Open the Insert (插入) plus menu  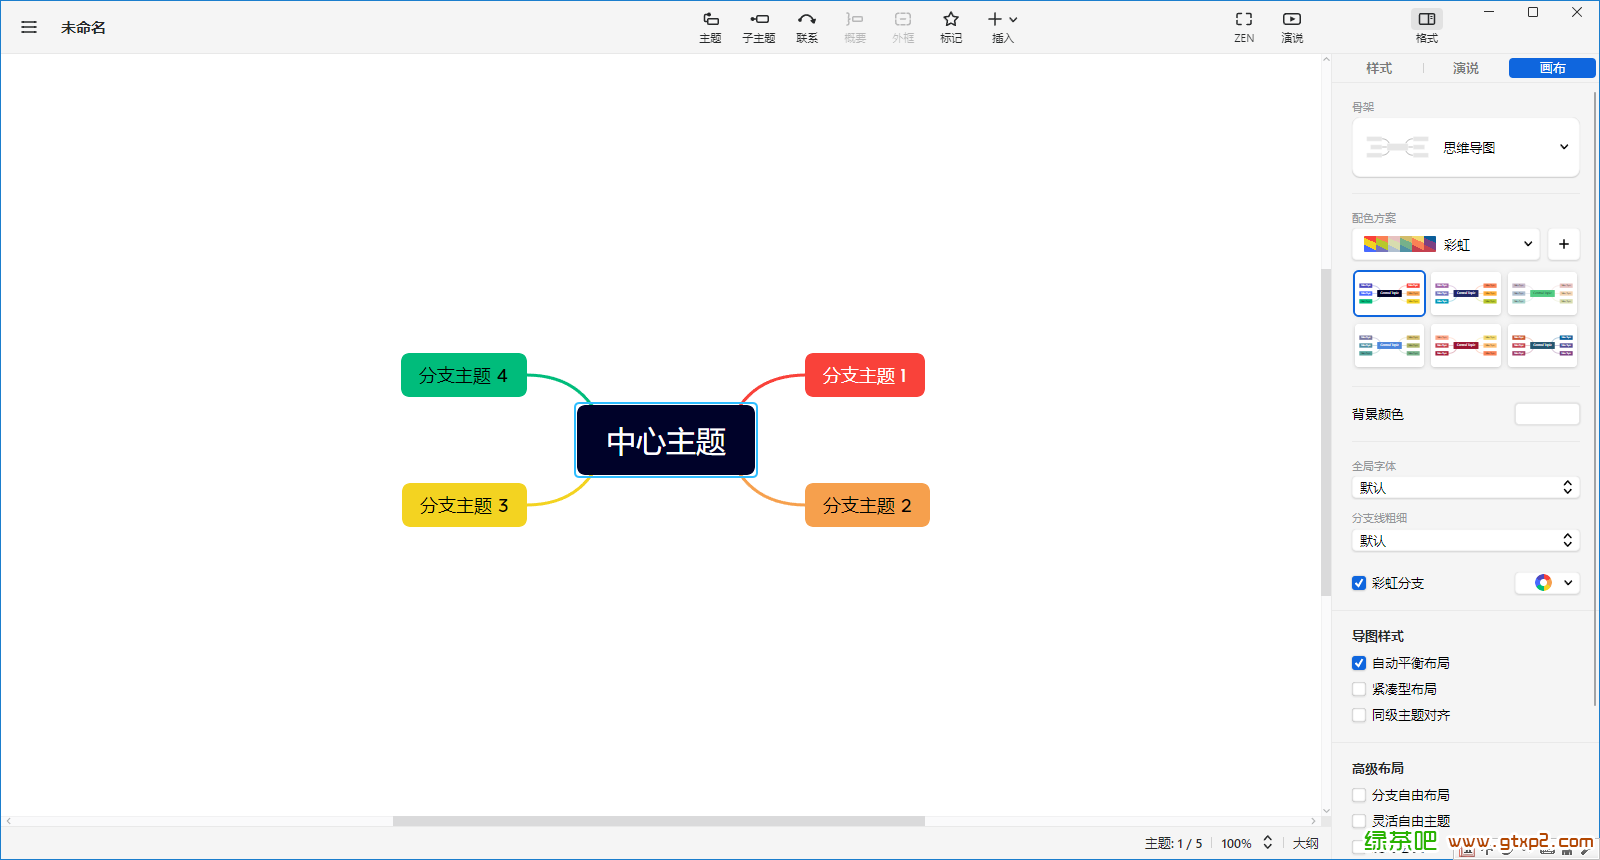click(x=1002, y=26)
